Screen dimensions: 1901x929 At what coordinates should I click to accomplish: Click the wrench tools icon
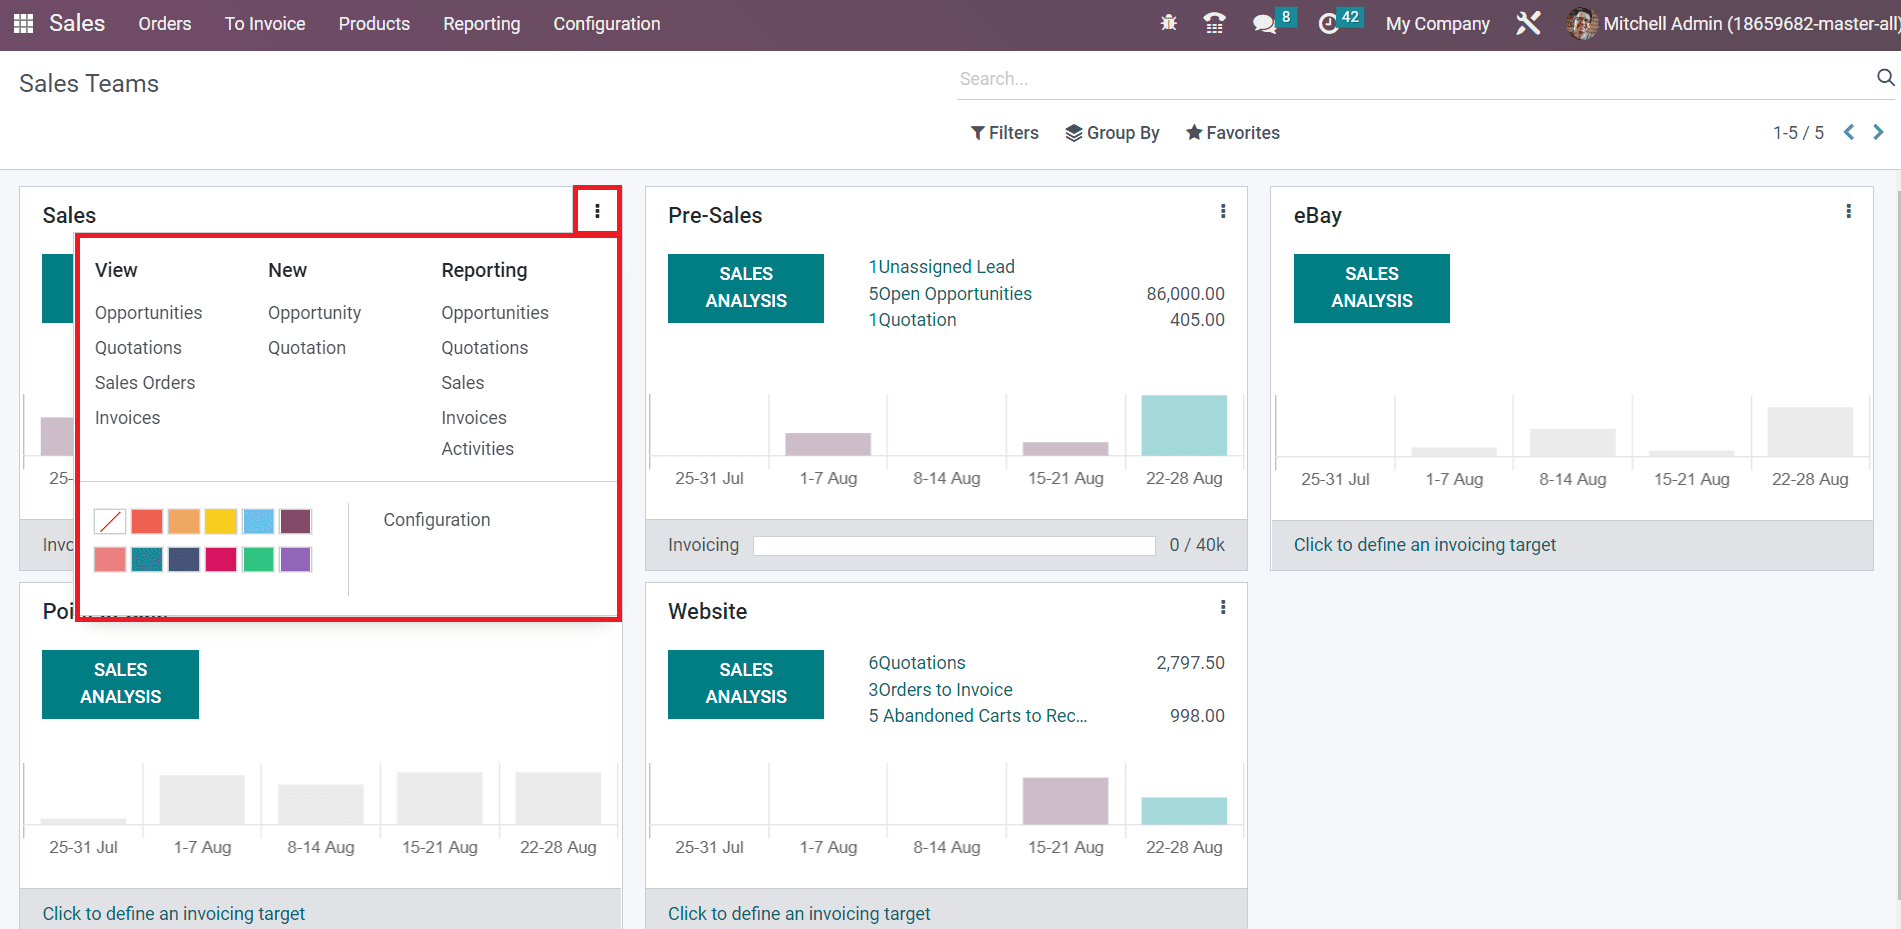pos(1528,23)
